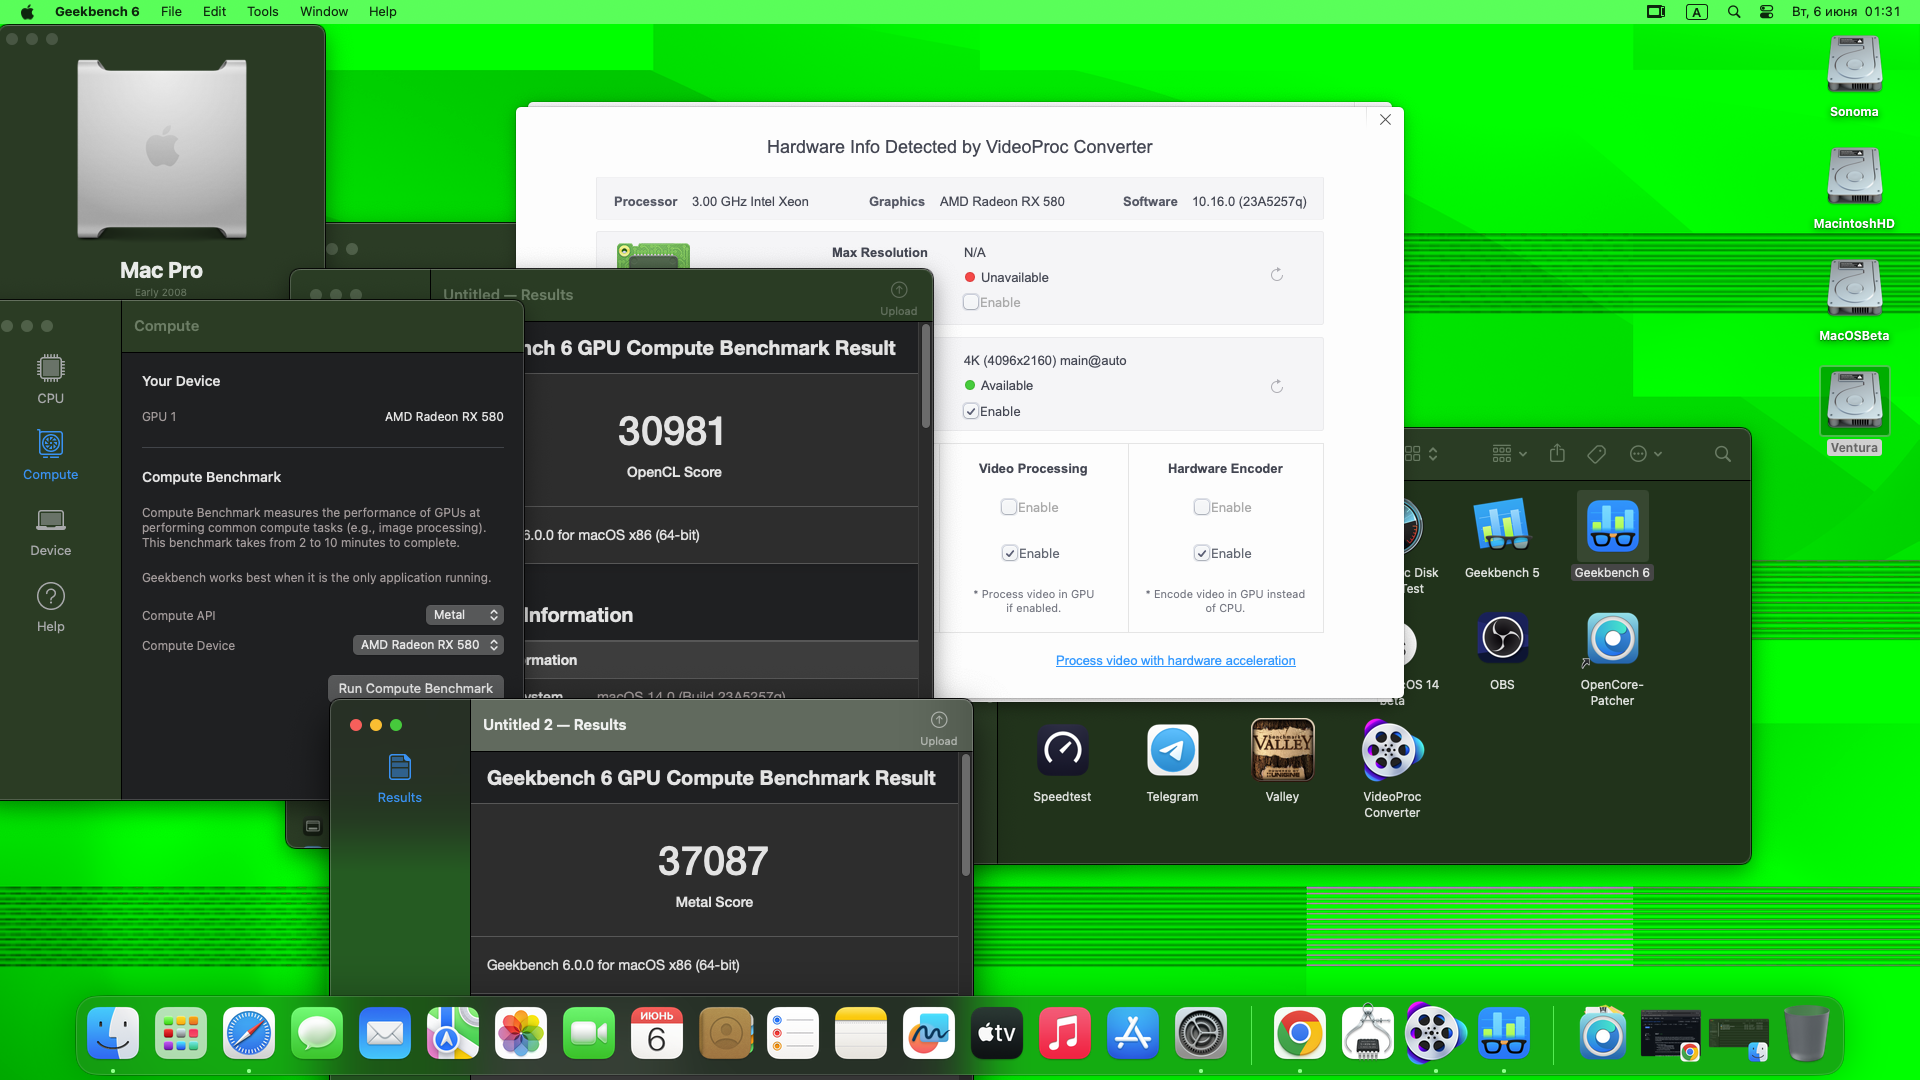Click the Mac Pro device image

[162, 148]
